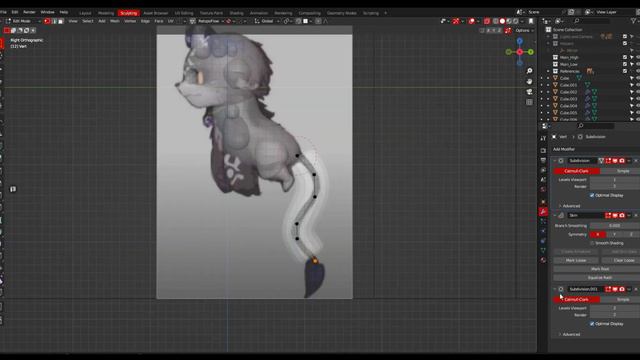The width and height of the screenshot is (640, 360).
Task: Toggle the Main_Low collection checkbox
Action: click(x=625, y=64)
